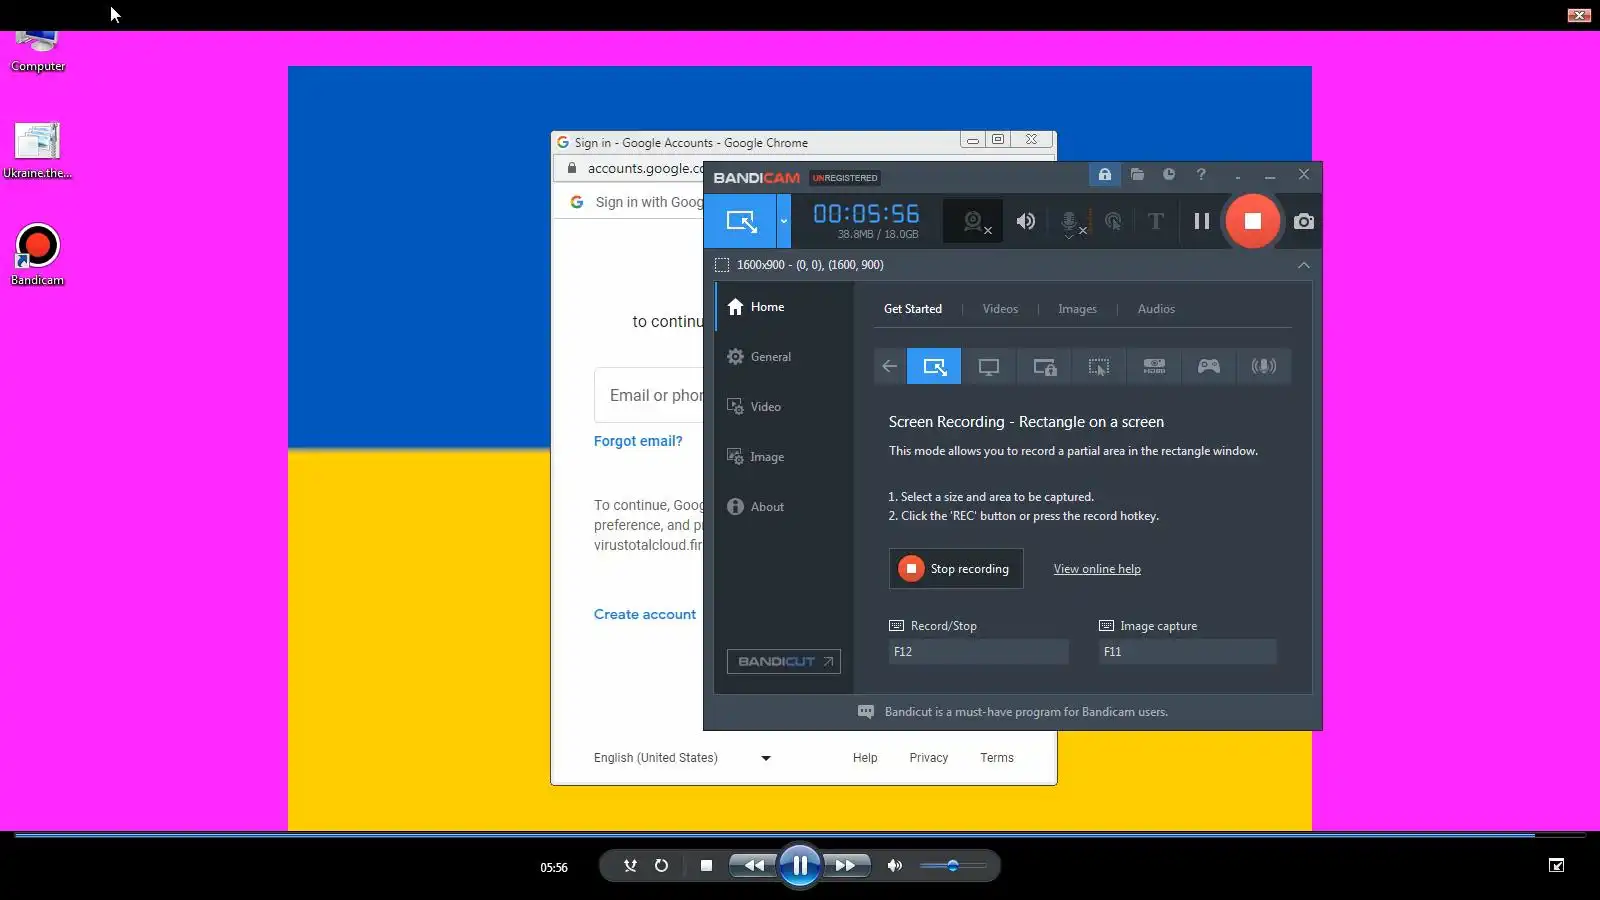Screen dimensions: 1600x900
Task: Adjust the media player volume slider
Action: click(x=953, y=866)
